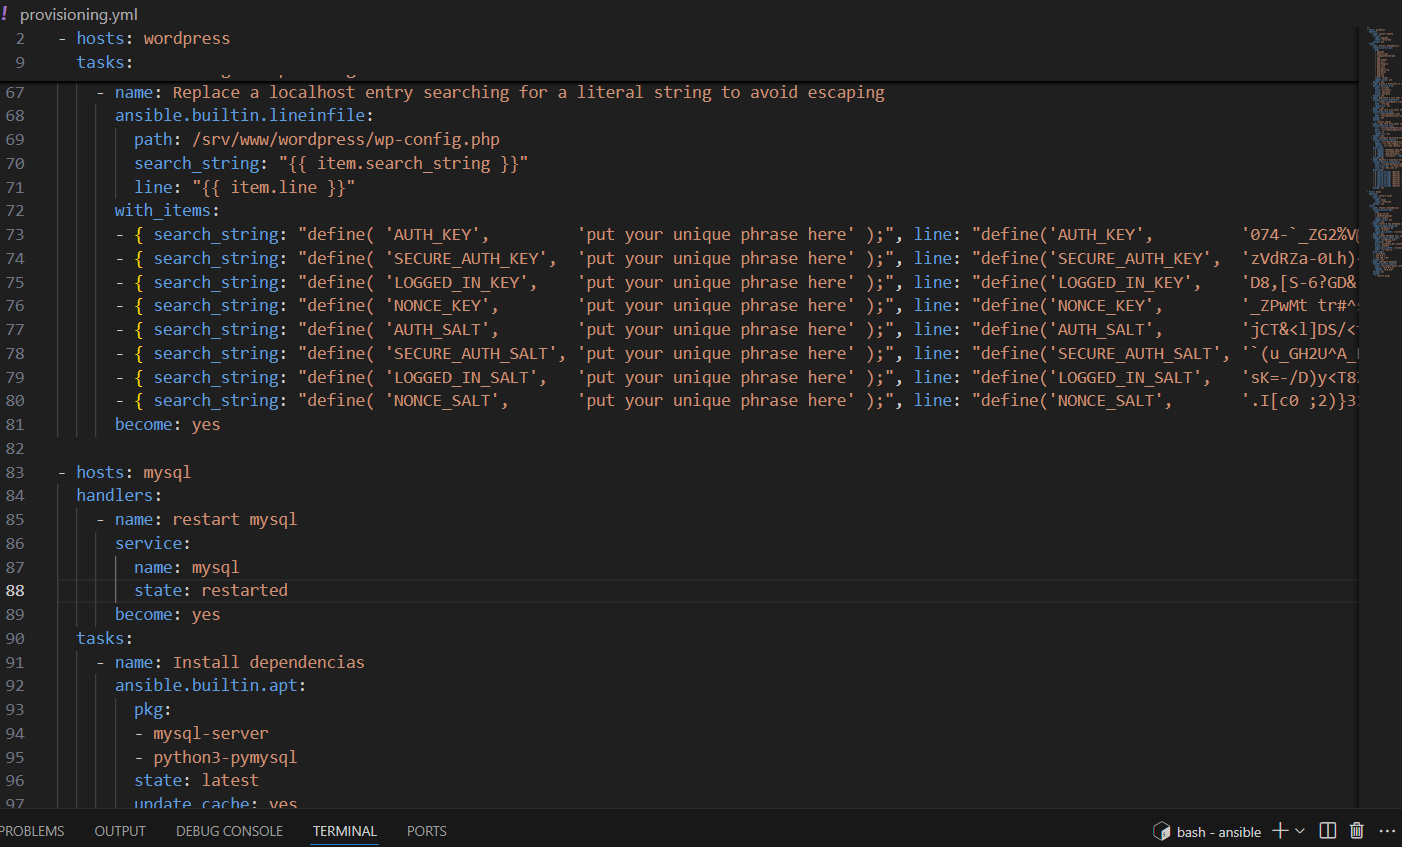Click 'NONCE_KEY' search string on line 76
1402x847 pixels.
coord(442,305)
